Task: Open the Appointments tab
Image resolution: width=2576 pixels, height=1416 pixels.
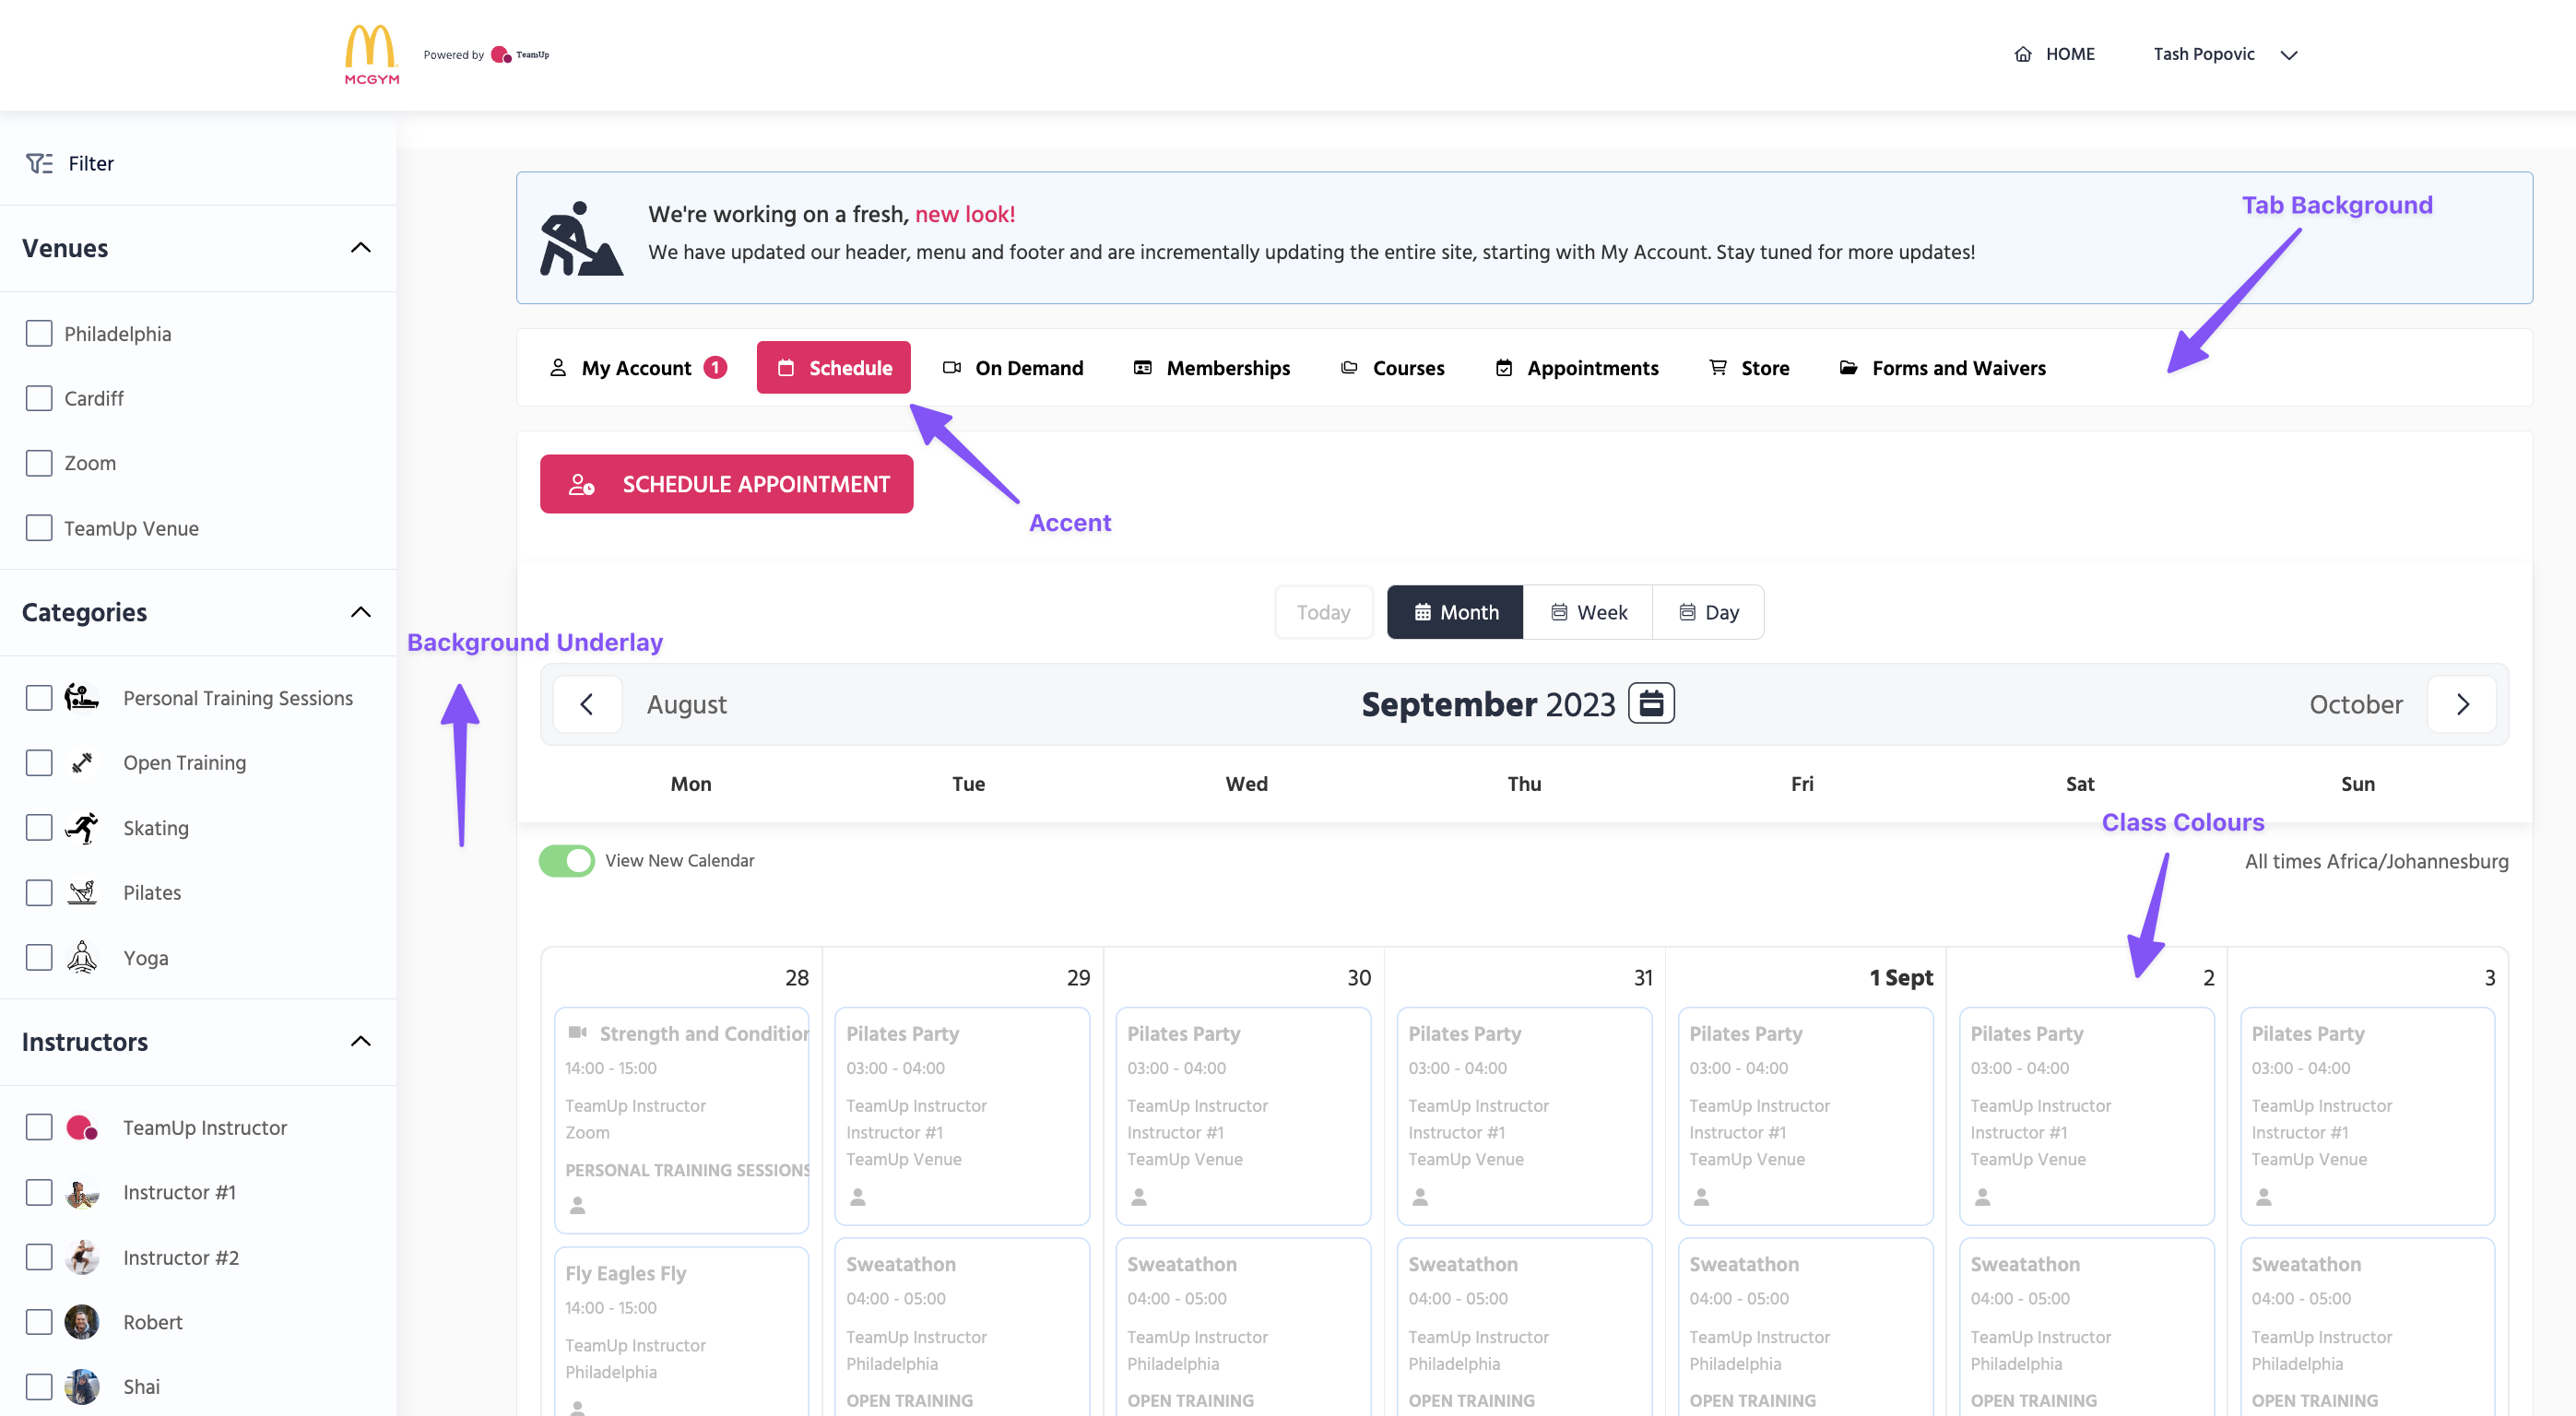Action: 1576,367
